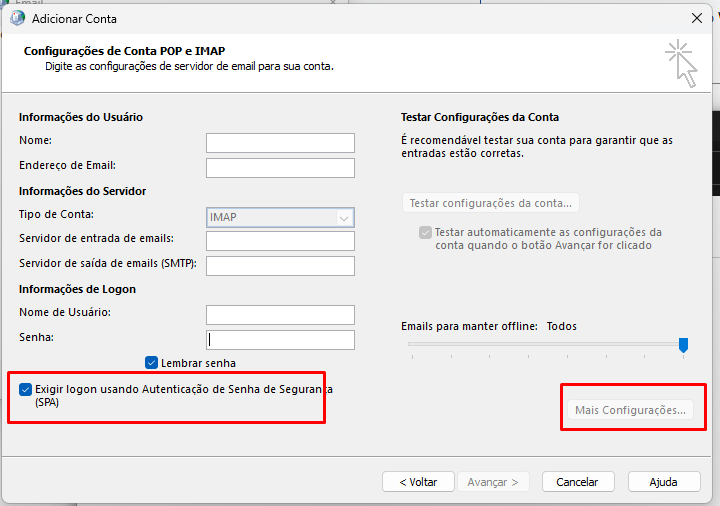Focus the Endereço de Email field
The width and height of the screenshot is (720, 506).
click(280, 168)
